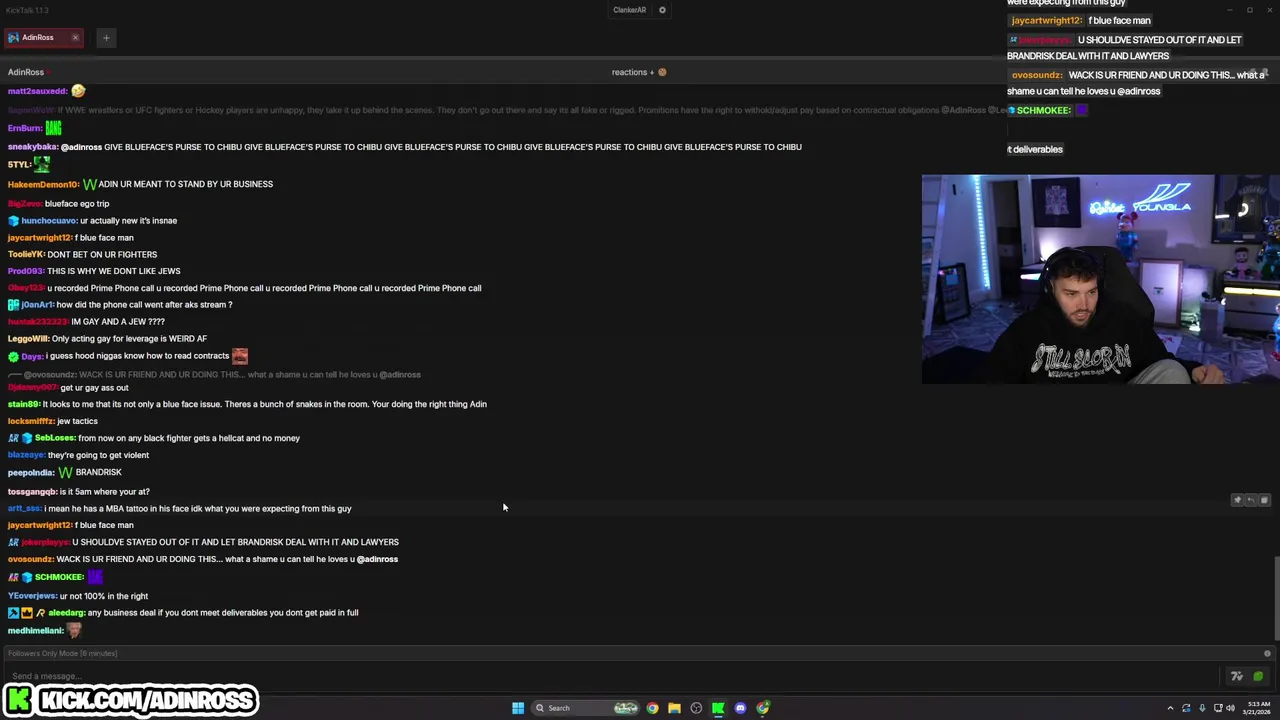Click the jokerplayys username

45,542
